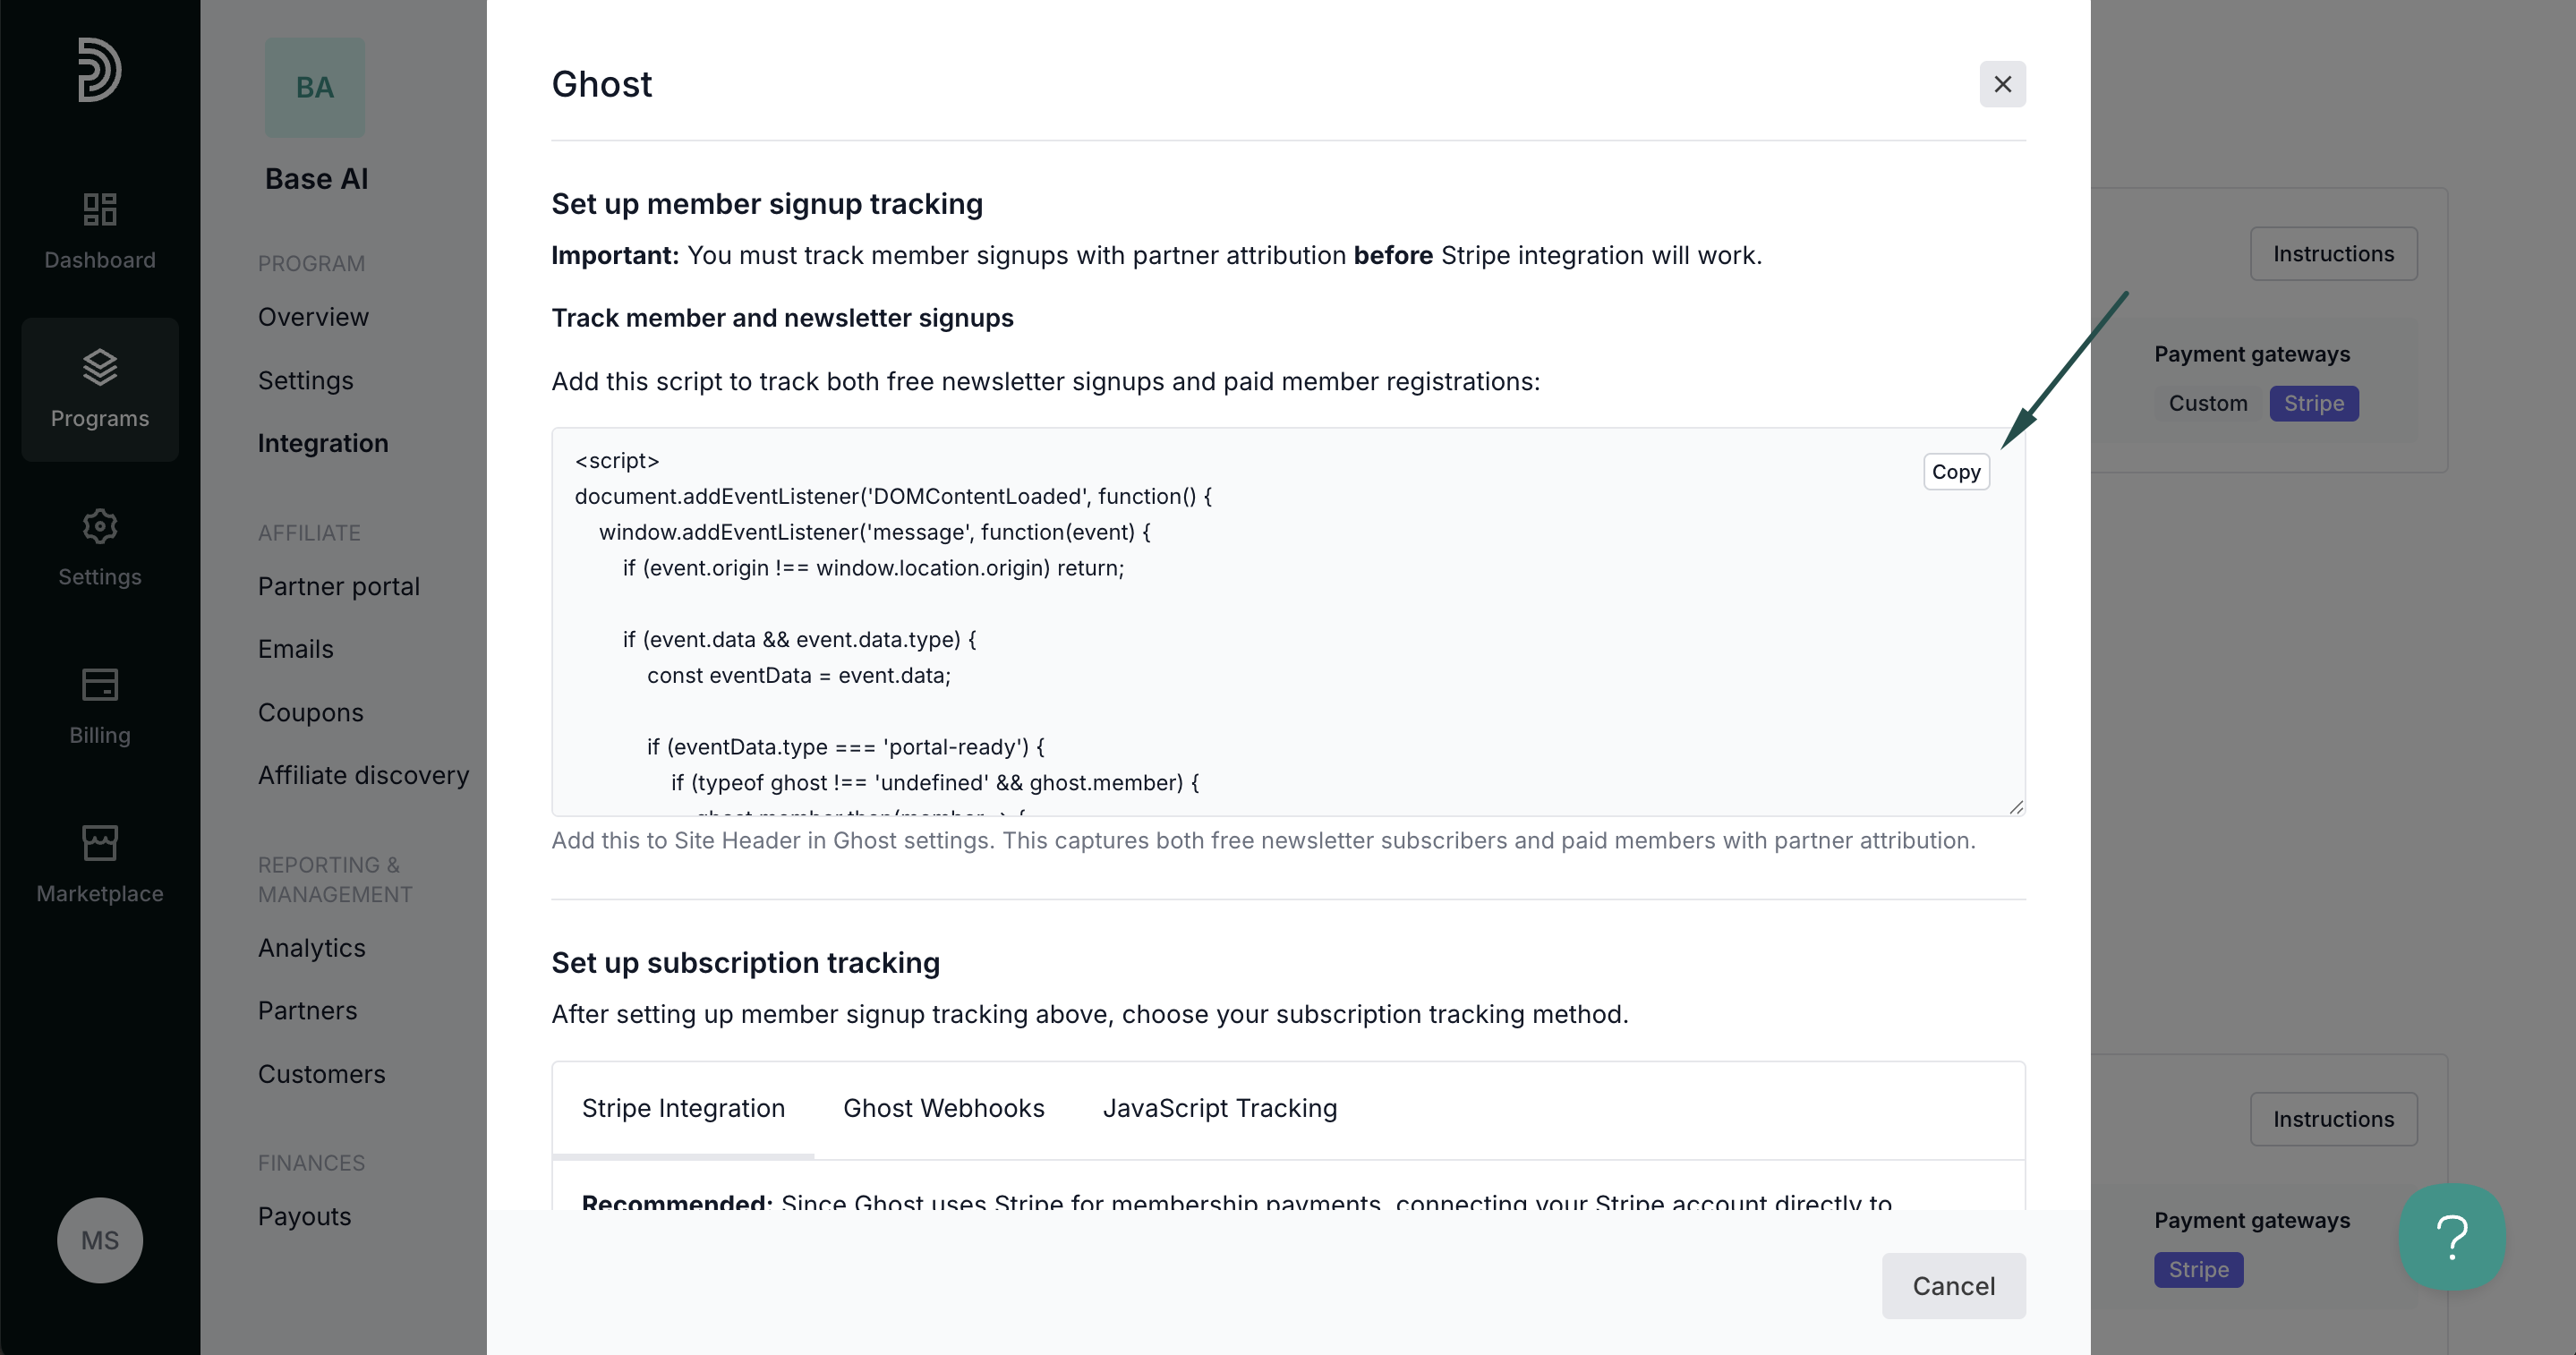2576x1355 pixels.
Task: Open the Dashboard icon in sidebar
Action: click(x=100, y=209)
